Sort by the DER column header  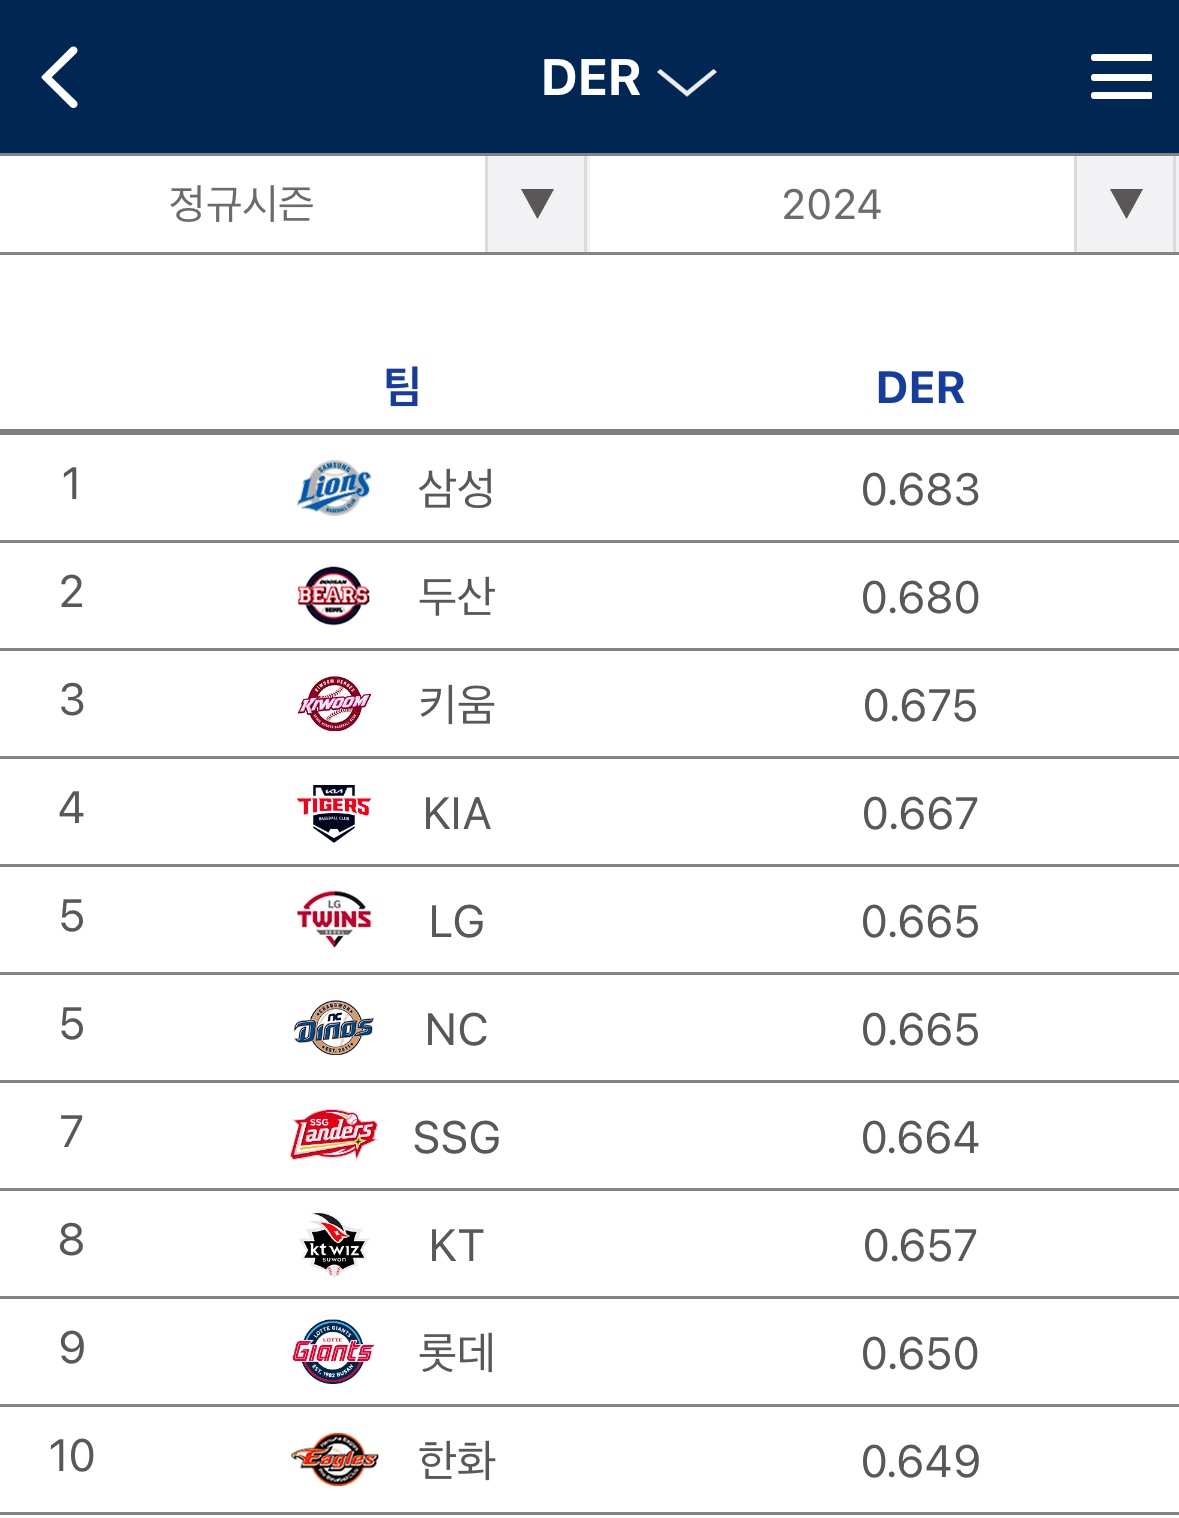tap(920, 388)
